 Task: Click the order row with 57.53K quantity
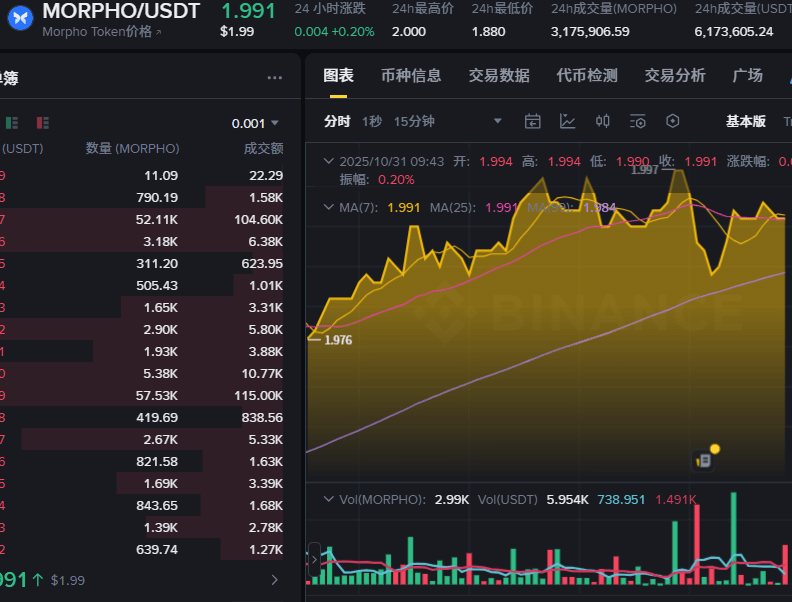(141, 395)
